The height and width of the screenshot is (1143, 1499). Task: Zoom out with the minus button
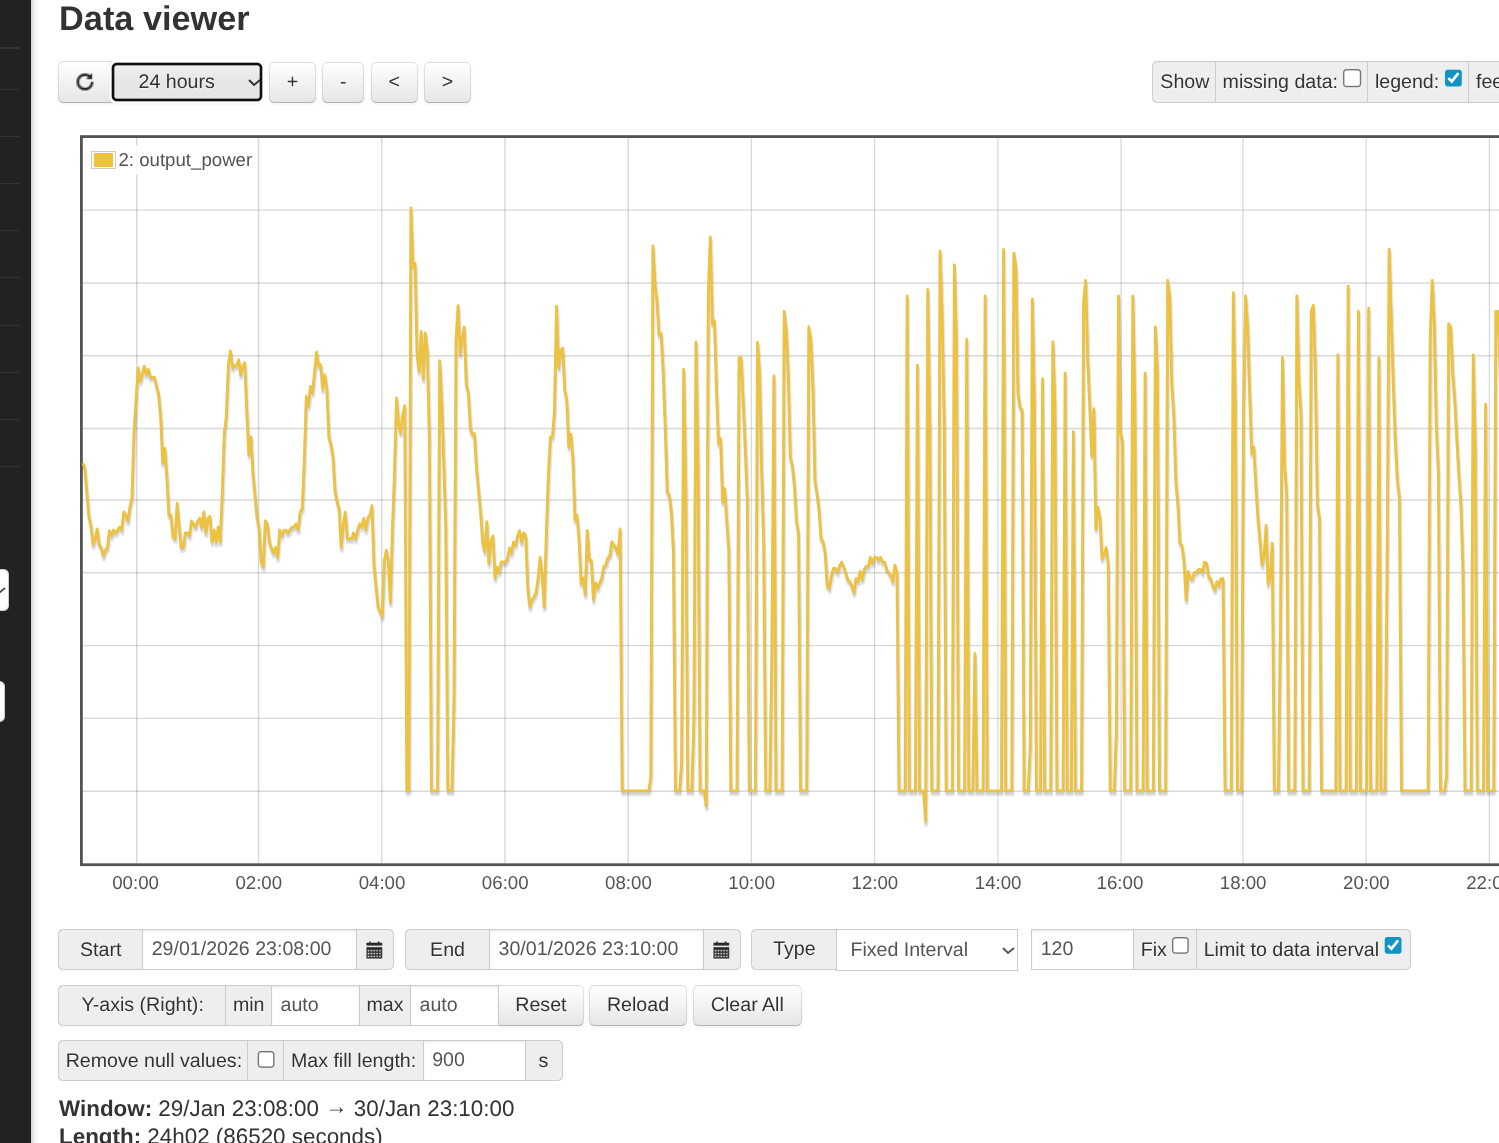(343, 82)
